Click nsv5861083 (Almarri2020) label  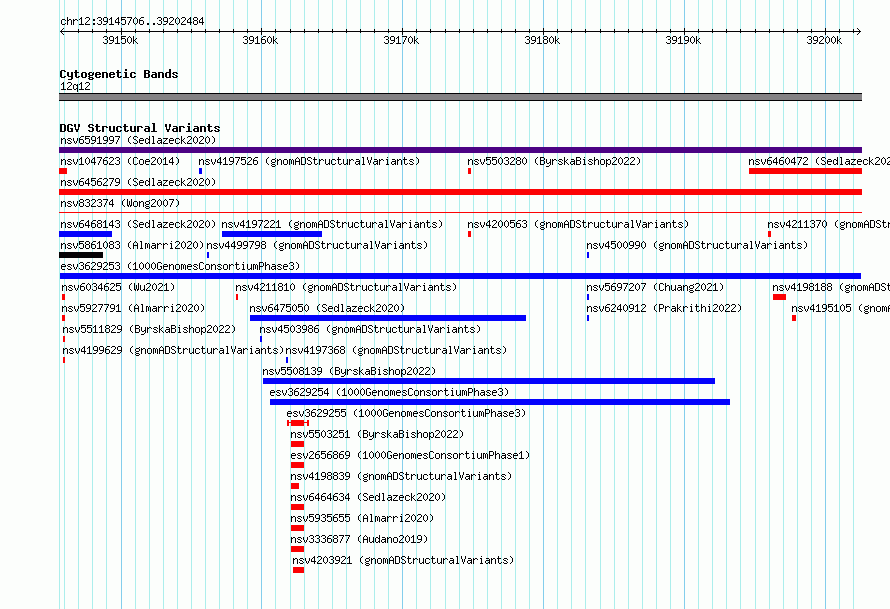132,245
